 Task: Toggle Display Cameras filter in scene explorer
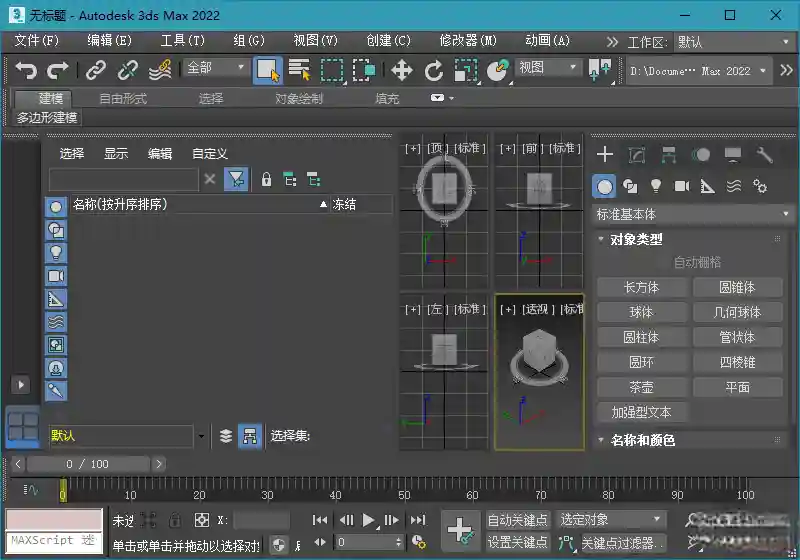pyautogui.click(x=56, y=276)
